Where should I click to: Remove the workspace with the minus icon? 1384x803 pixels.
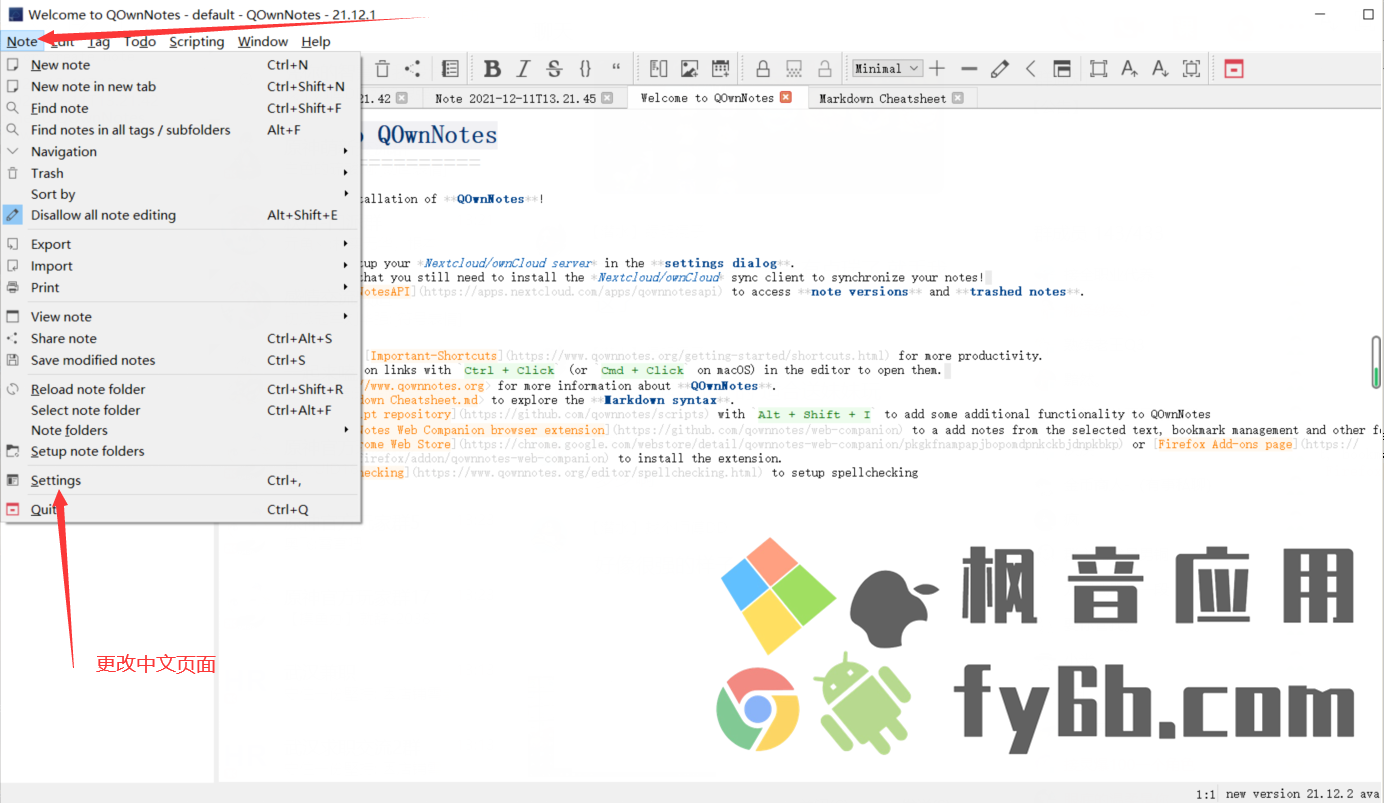pyautogui.click(x=969, y=69)
